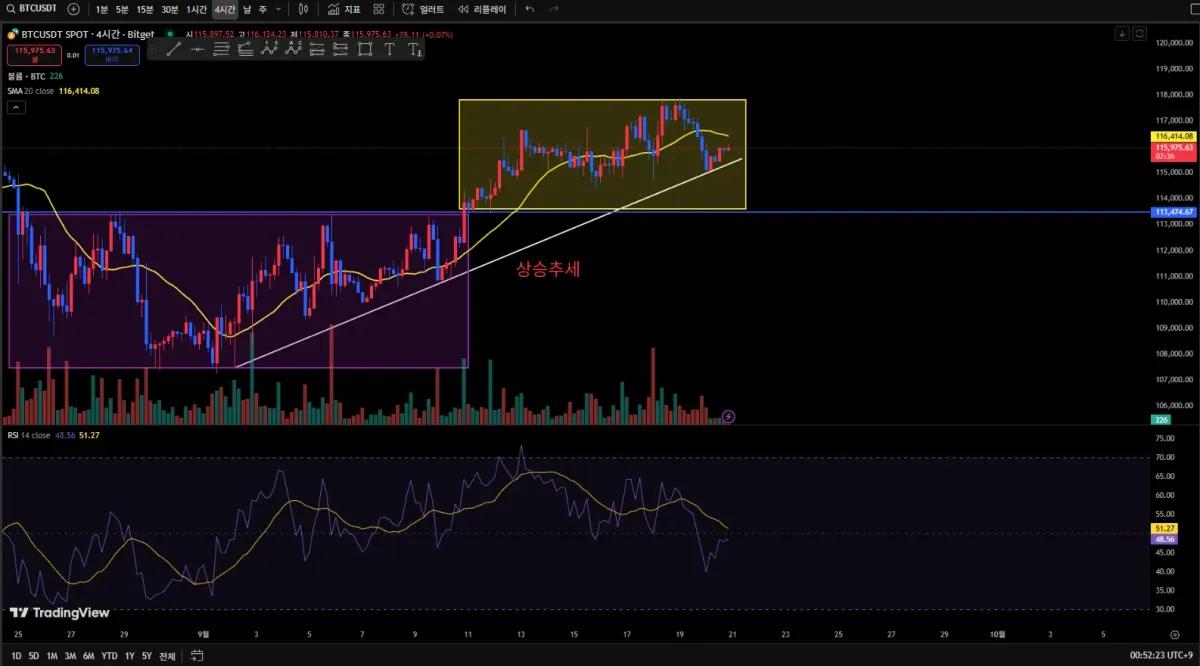Viewport: 1200px width, 666px height.
Task: Add a symbol with the plus icon
Action: [x=73, y=9]
